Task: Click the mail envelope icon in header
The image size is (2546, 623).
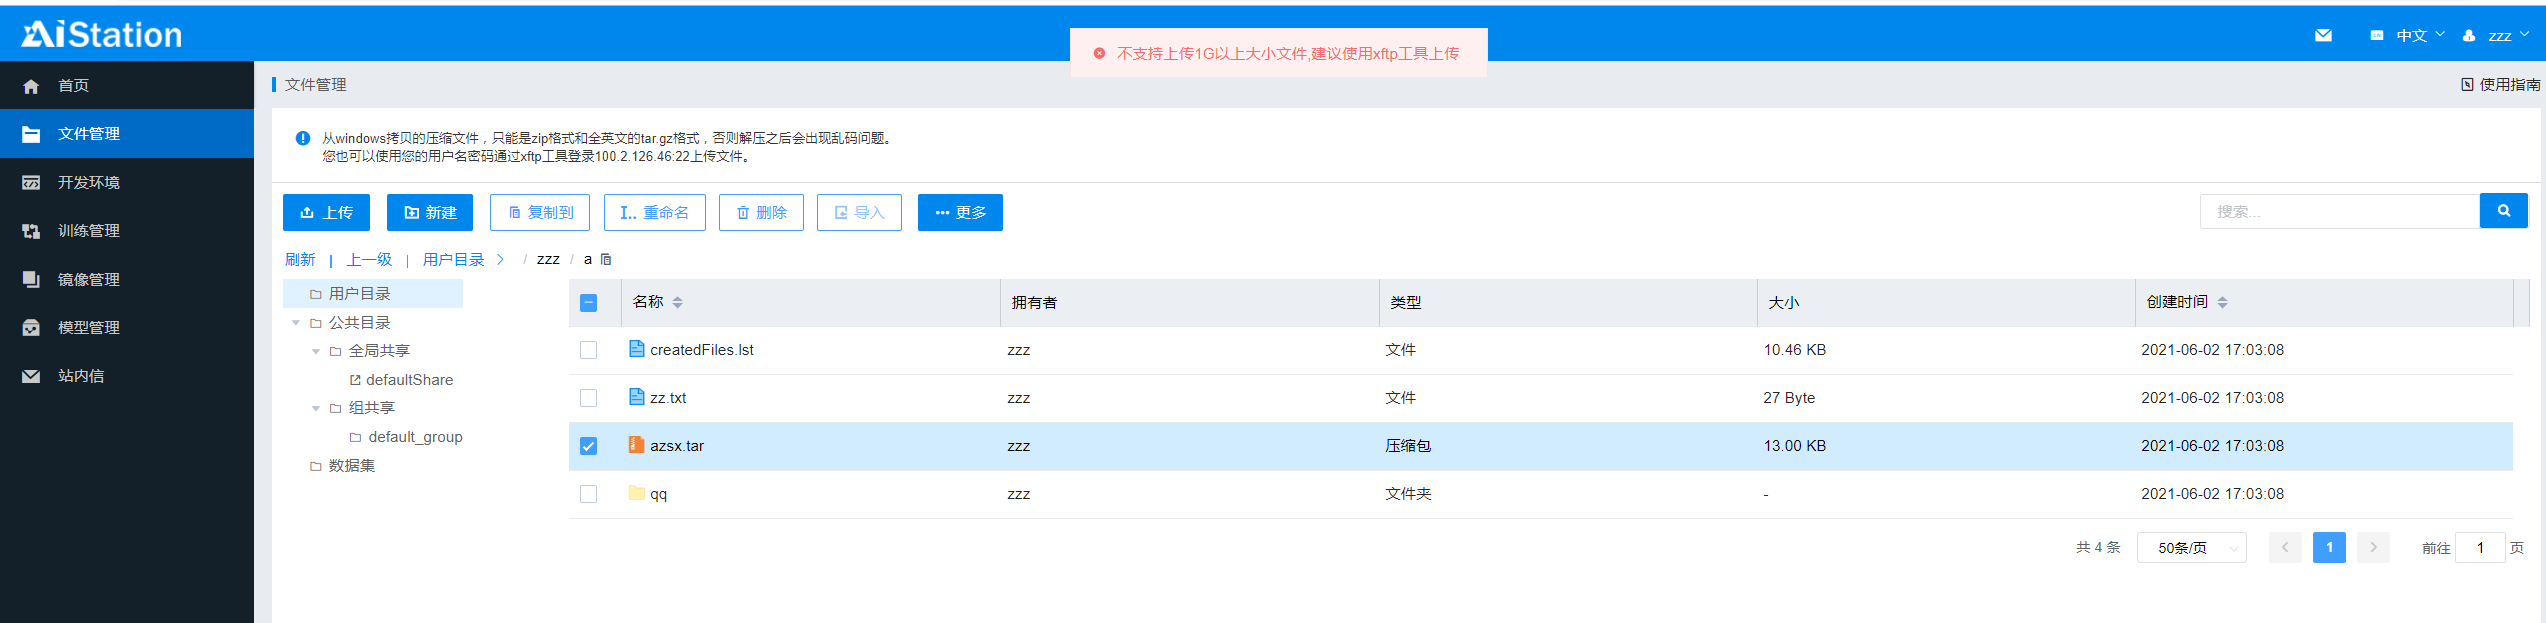Action: (x=2323, y=35)
